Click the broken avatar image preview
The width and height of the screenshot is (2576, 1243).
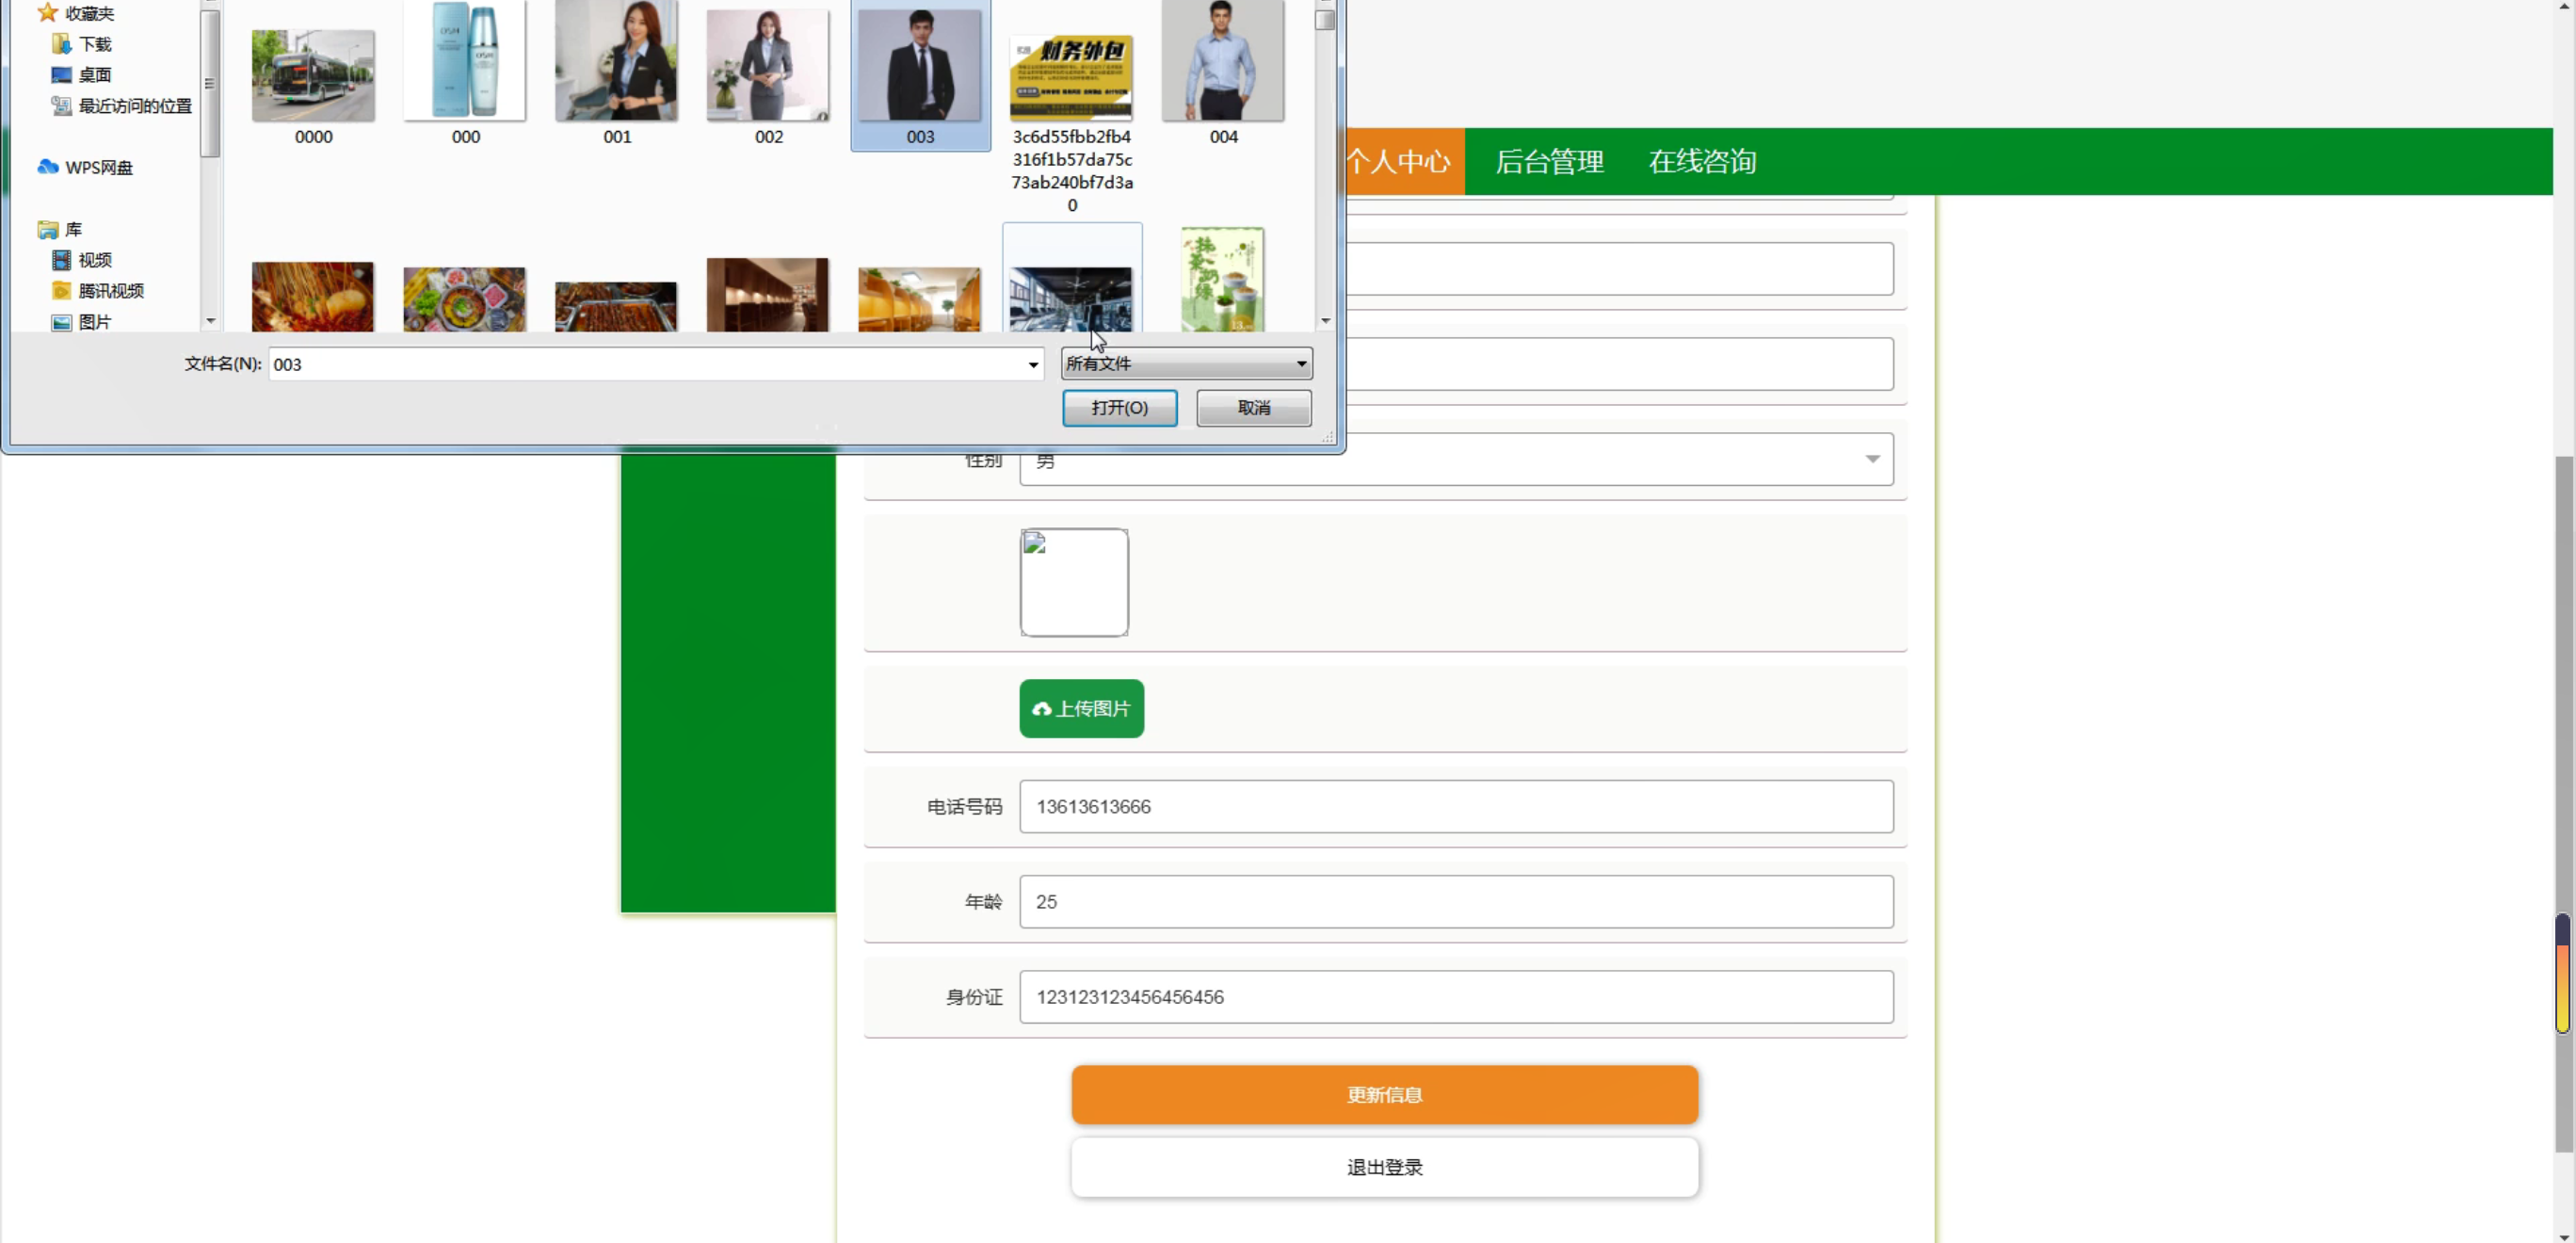pyautogui.click(x=1074, y=582)
